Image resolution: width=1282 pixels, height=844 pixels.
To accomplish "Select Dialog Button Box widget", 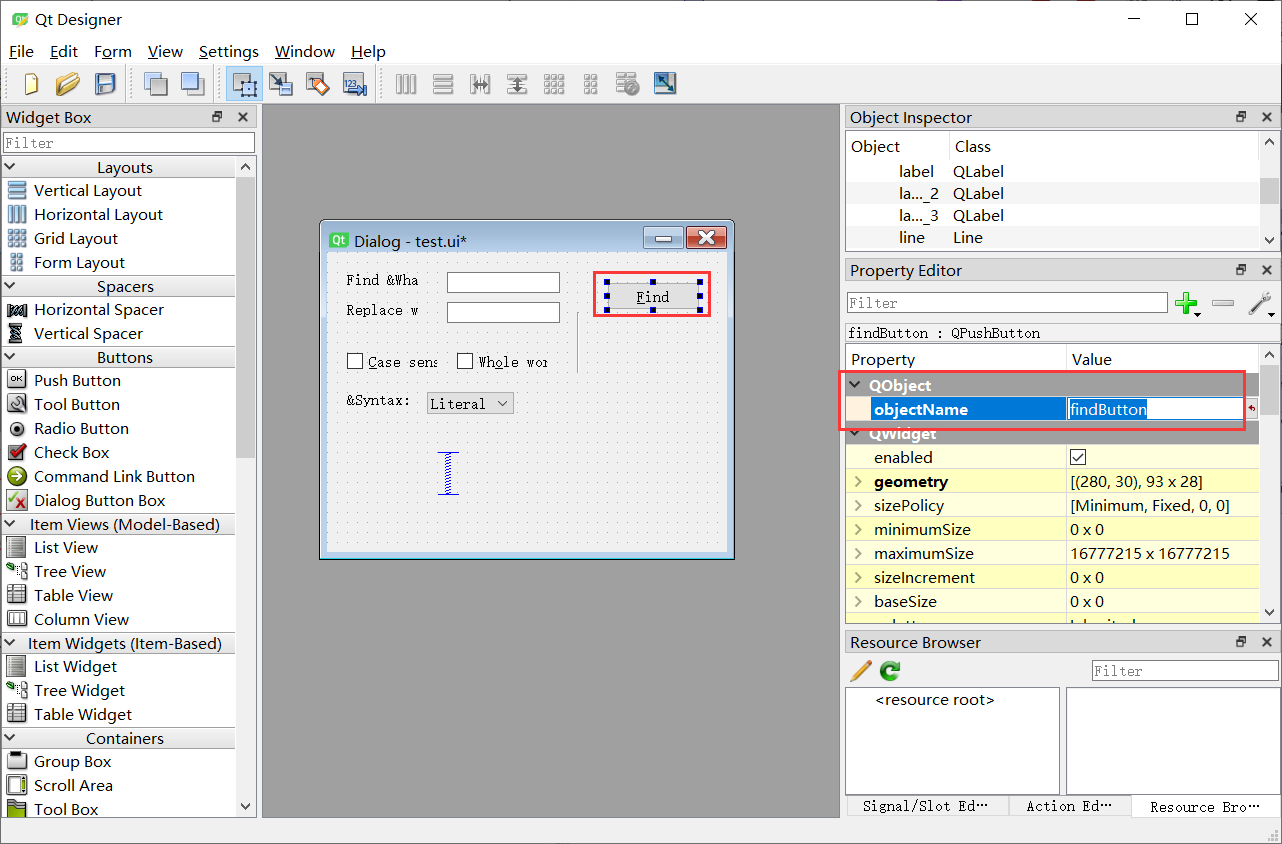I will (100, 500).
